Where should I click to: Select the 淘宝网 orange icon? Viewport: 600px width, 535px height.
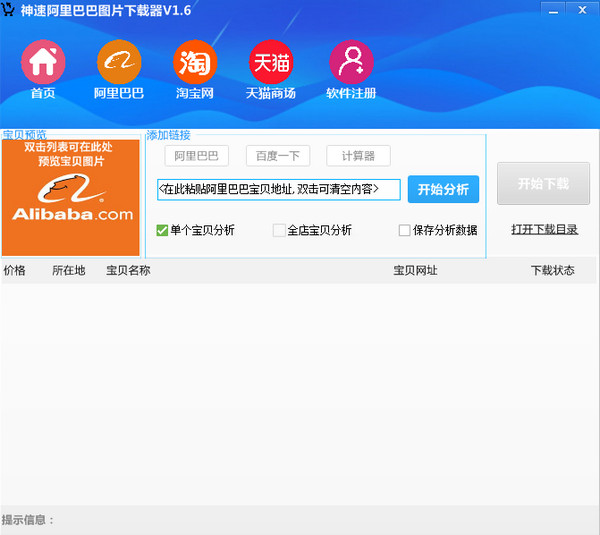[x=195, y=62]
